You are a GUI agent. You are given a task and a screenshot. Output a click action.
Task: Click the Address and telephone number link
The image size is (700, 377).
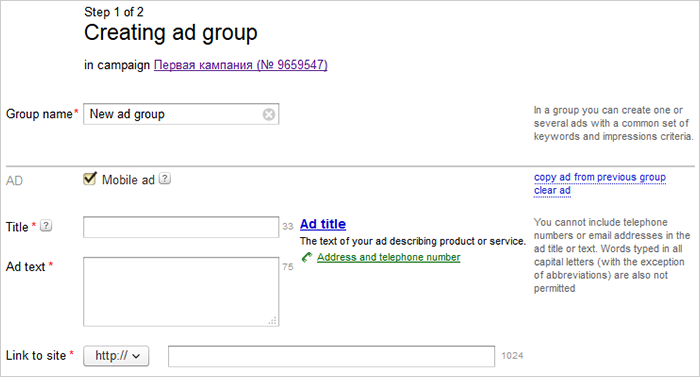388,257
